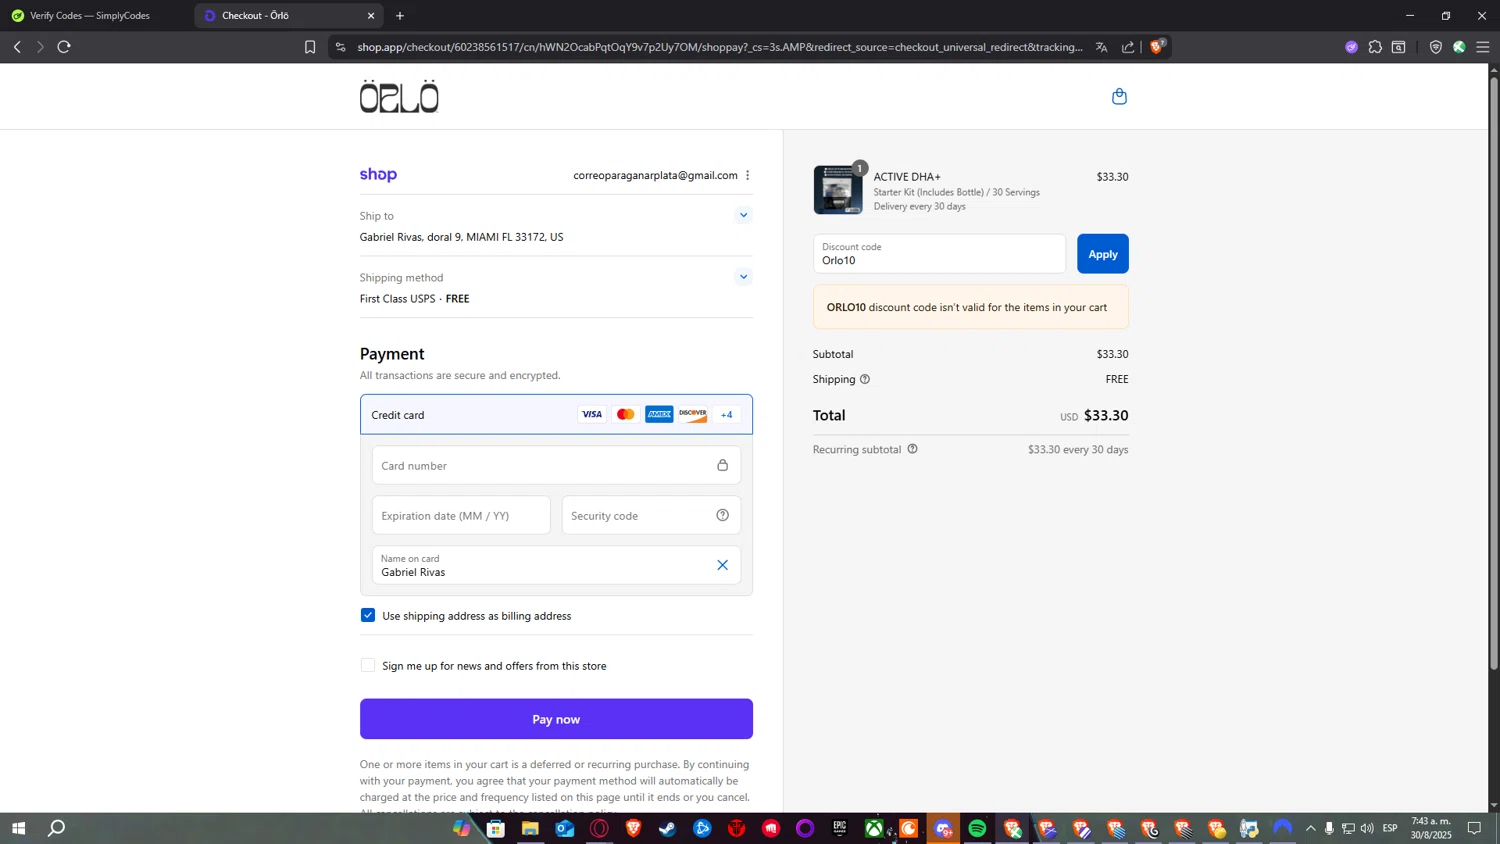Reload the checkout page
Viewport: 1500px width, 844px height.
pyautogui.click(x=64, y=47)
